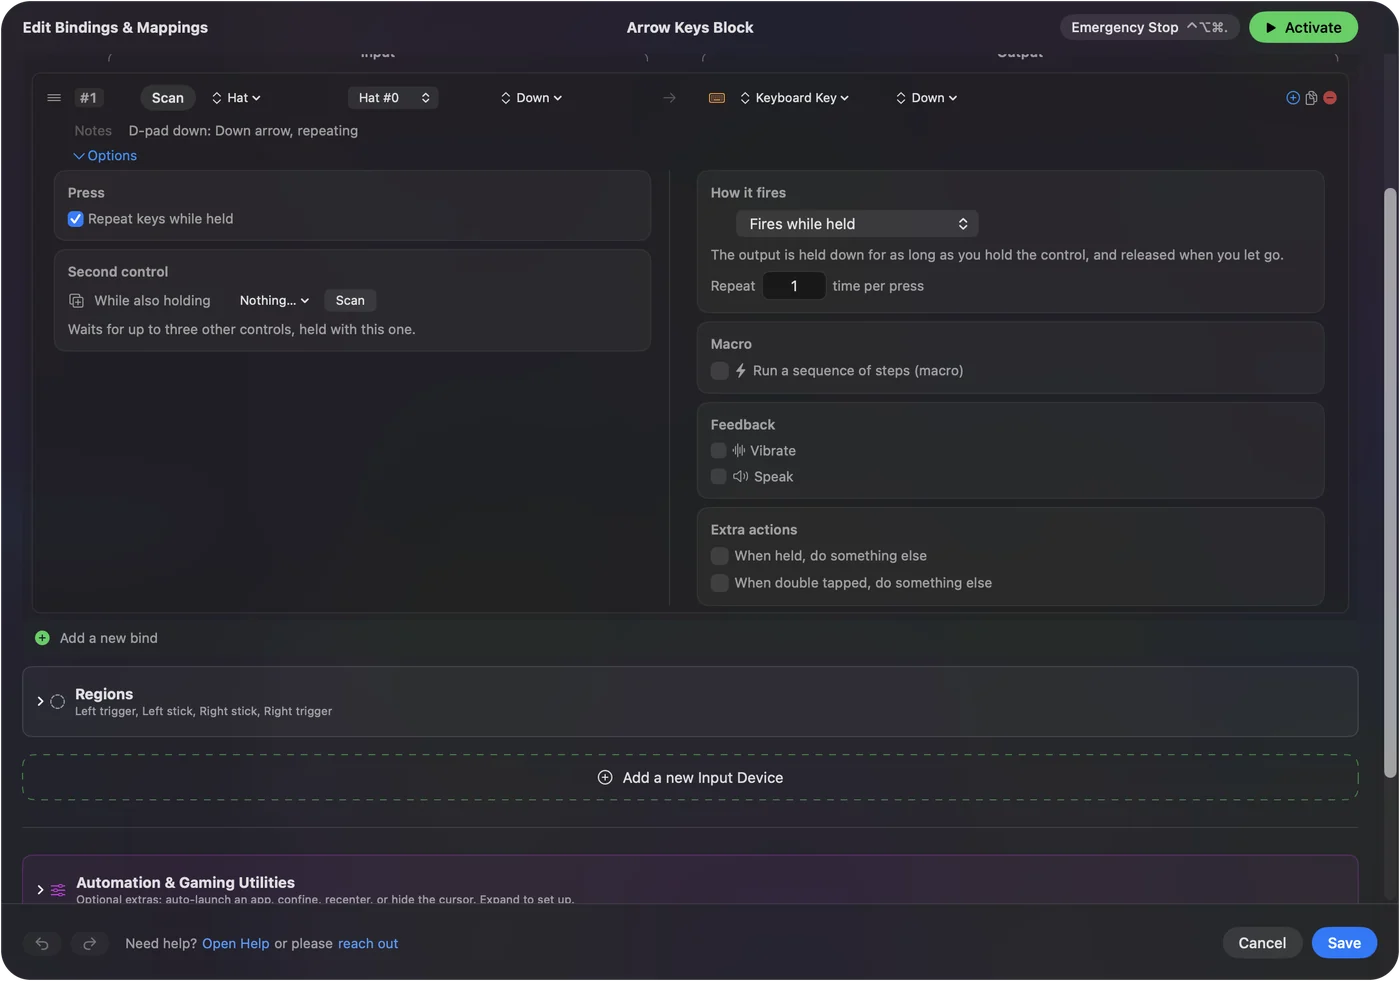Image resolution: width=1400 pixels, height=981 pixels.
Task: Expand the Regions section
Action: coord(40,702)
